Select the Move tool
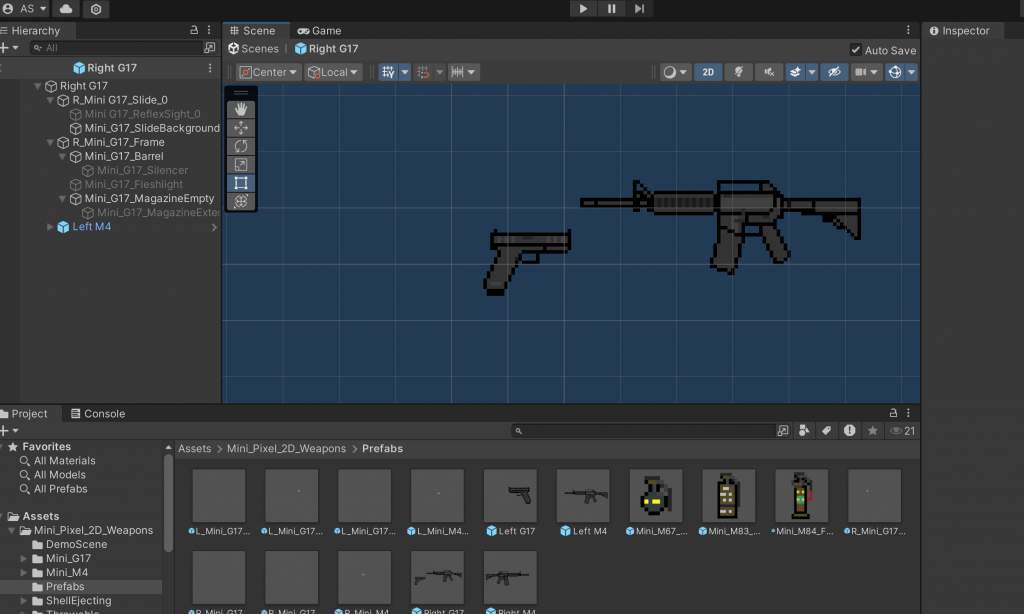The image size is (1024, 614). [241, 127]
